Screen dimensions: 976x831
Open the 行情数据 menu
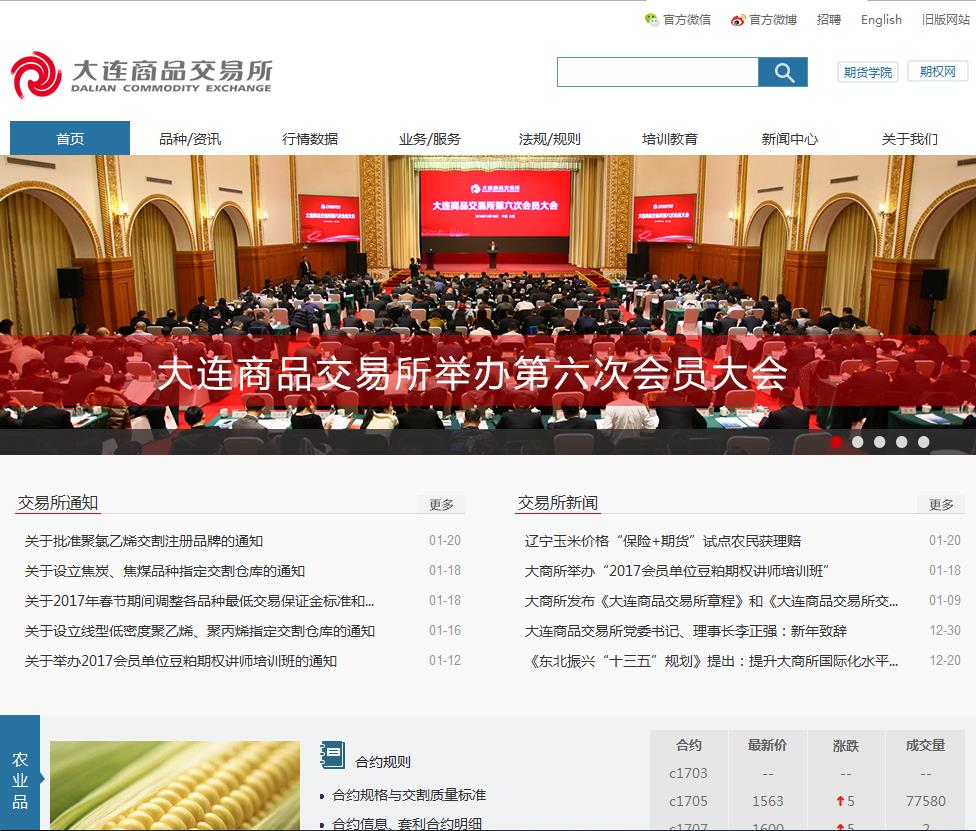[310, 138]
